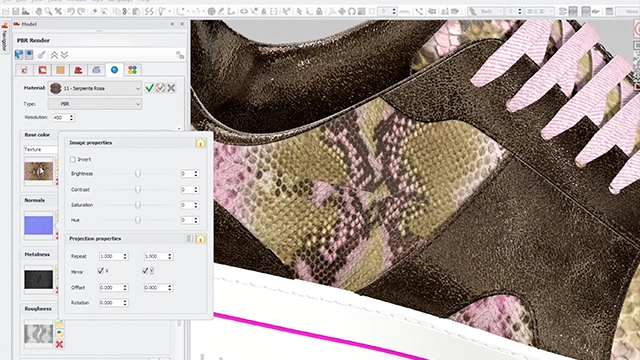
Task: Click the panel settings icon at PBR Render right
Action: pyautogui.click(x=180, y=55)
